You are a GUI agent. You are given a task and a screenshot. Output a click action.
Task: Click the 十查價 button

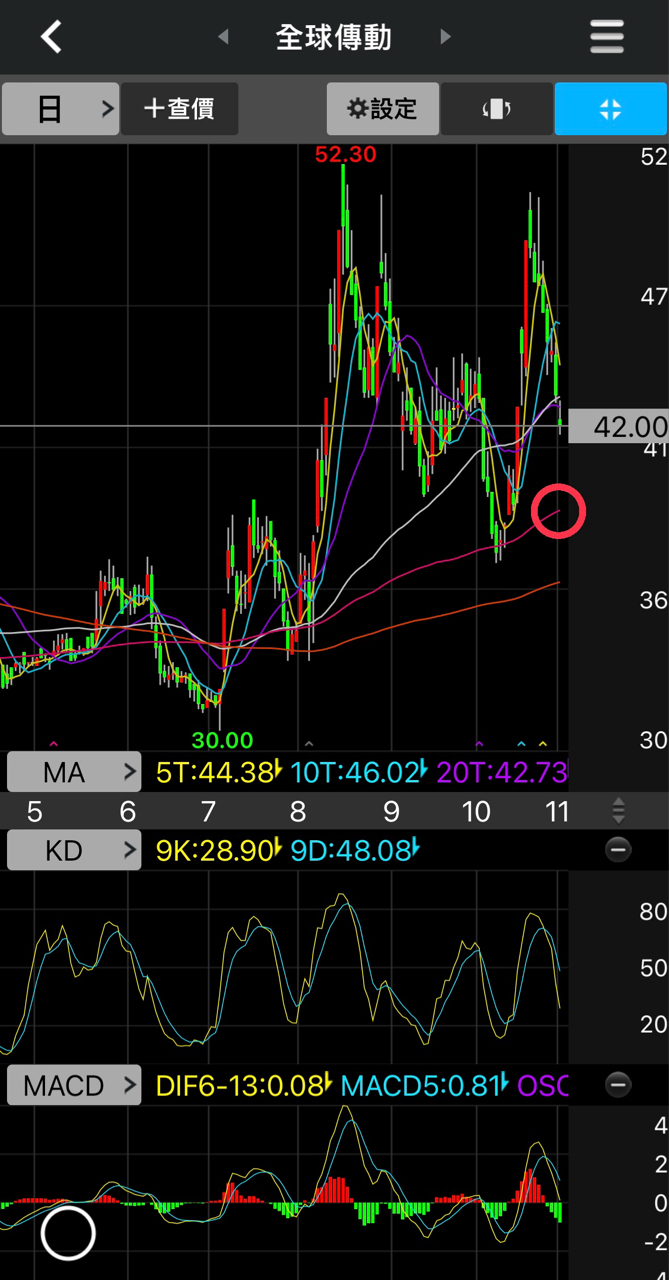point(180,109)
